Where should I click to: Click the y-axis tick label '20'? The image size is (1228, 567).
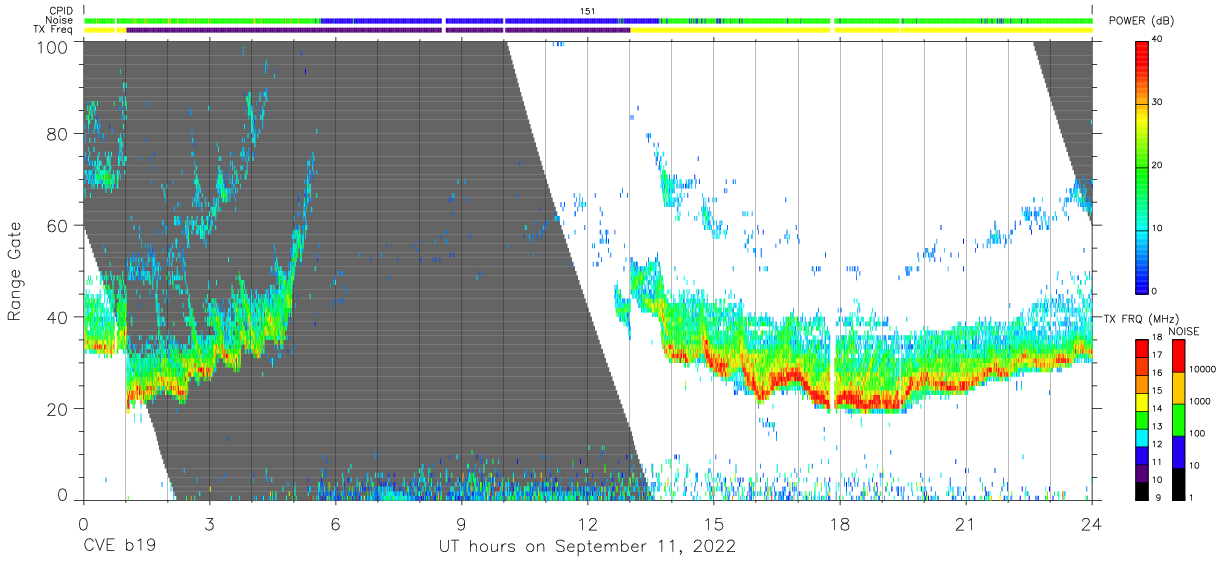click(58, 409)
